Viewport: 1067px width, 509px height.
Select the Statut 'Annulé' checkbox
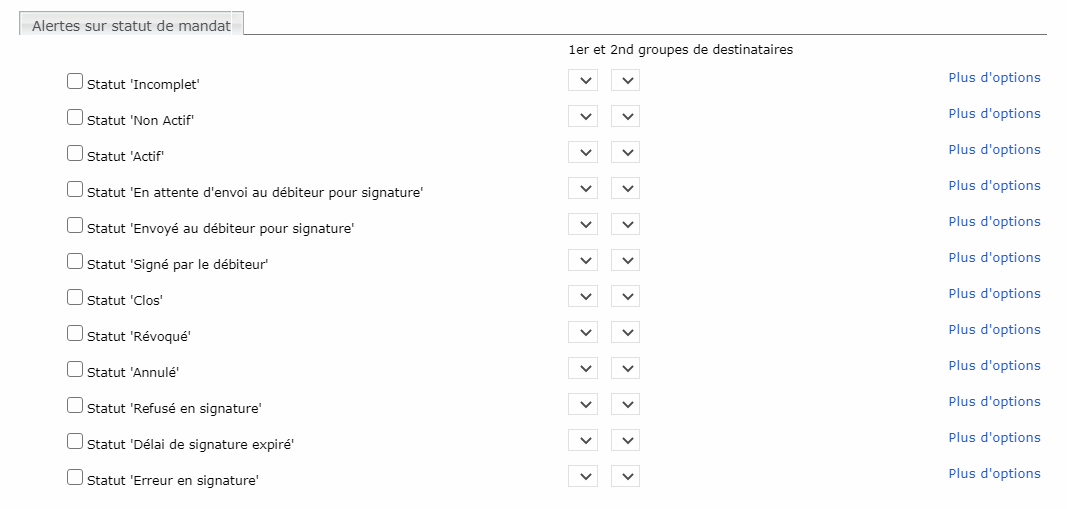click(x=75, y=369)
